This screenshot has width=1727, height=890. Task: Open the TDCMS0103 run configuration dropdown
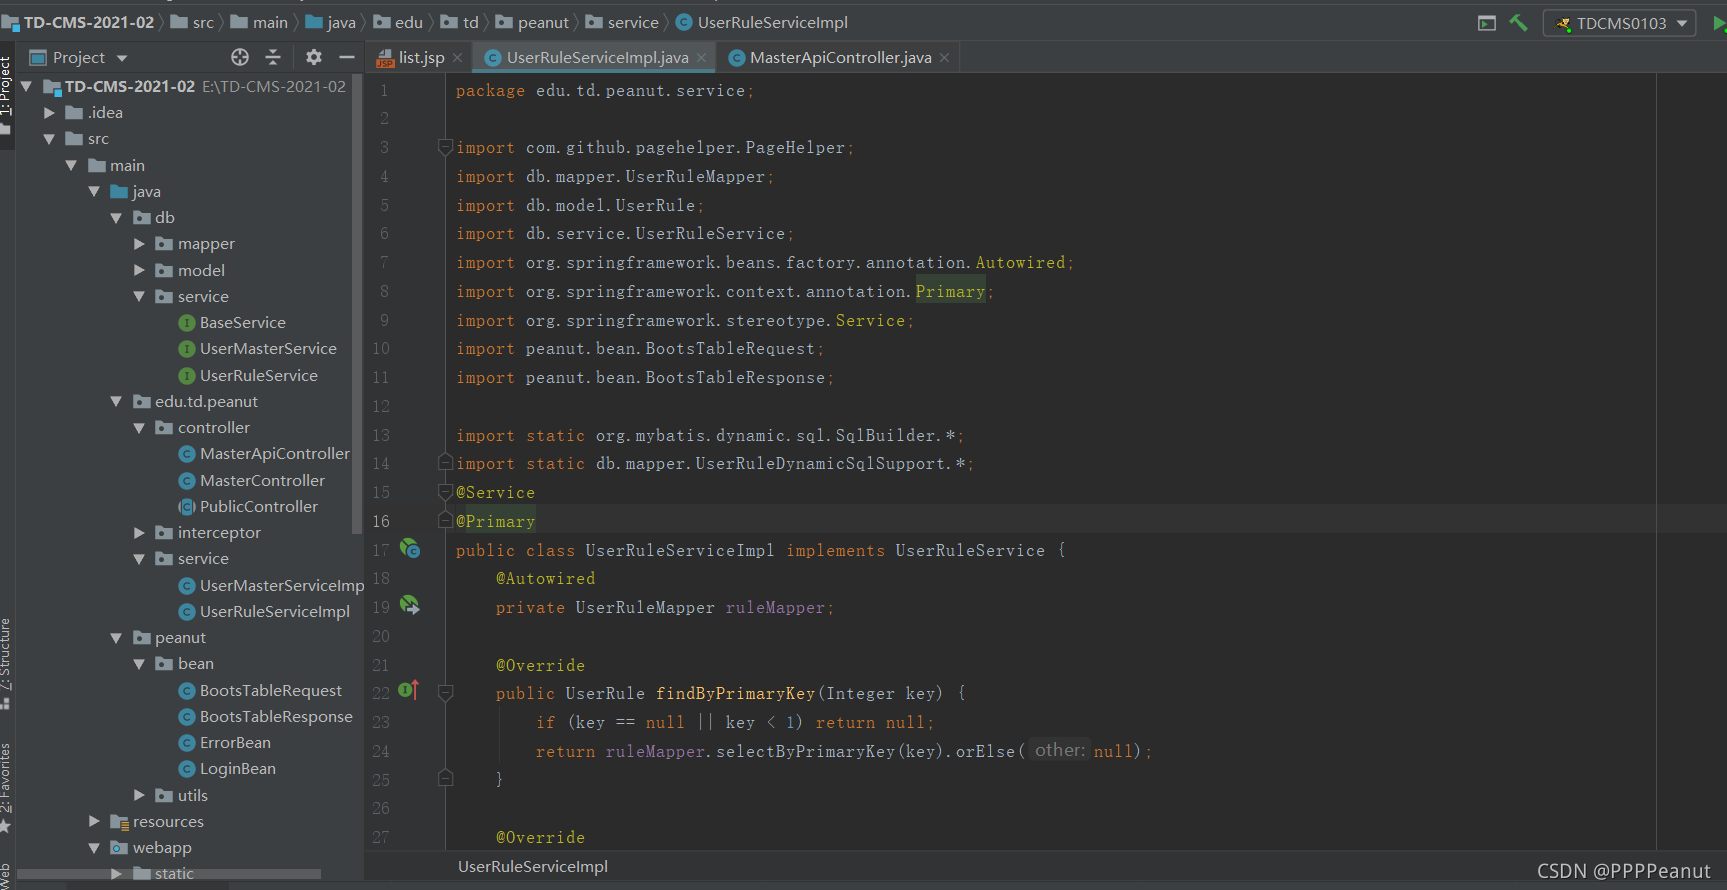coord(1620,23)
